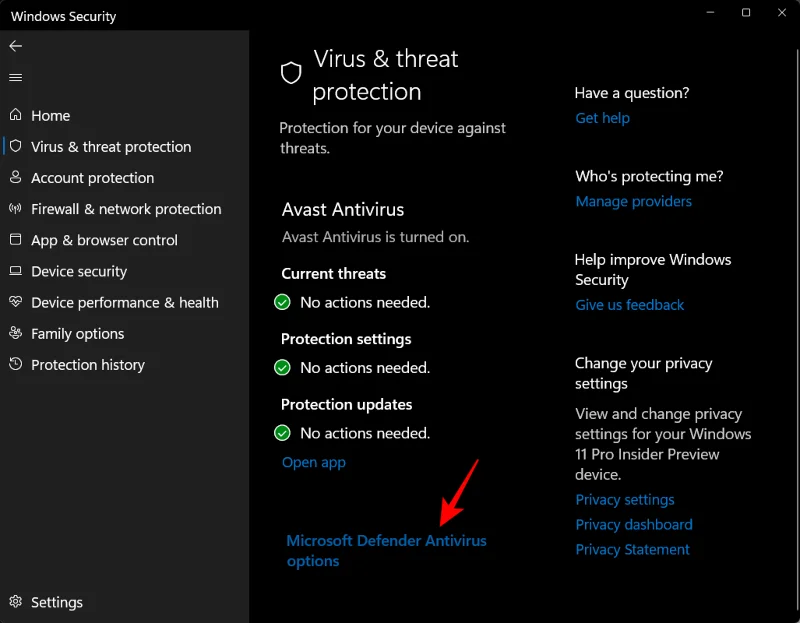Switch to Virus & threat protection menu entry
The height and width of the screenshot is (623, 800).
coord(110,147)
